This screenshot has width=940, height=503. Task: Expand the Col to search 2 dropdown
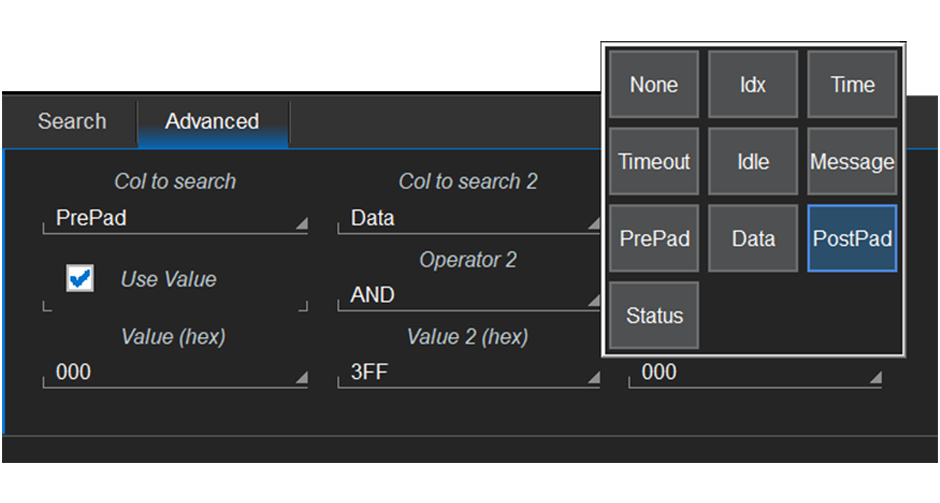click(468, 219)
